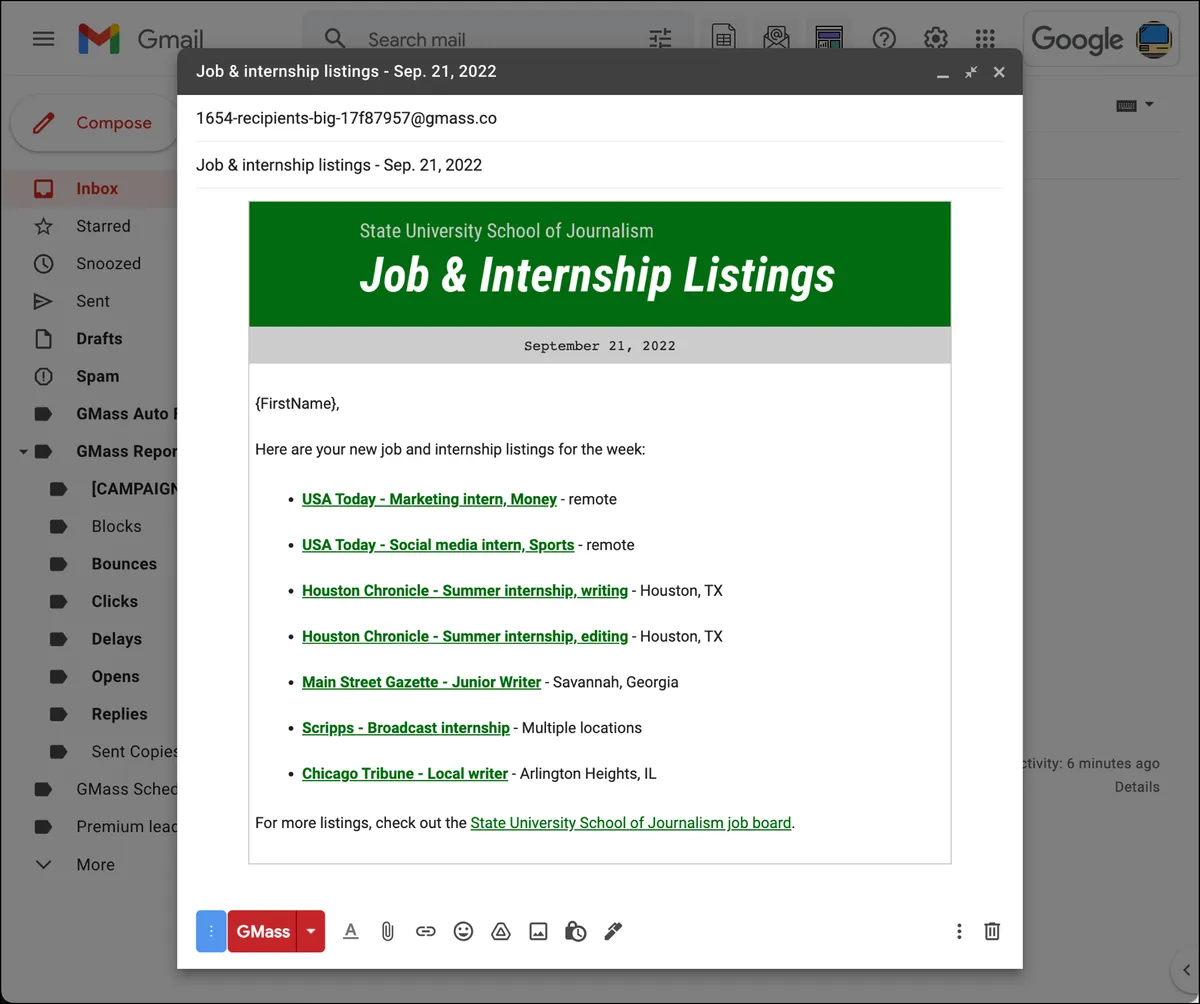The height and width of the screenshot is (1004, 1200).
Task: Open formatting options icon in compose
Action: (x=350, y=931)
